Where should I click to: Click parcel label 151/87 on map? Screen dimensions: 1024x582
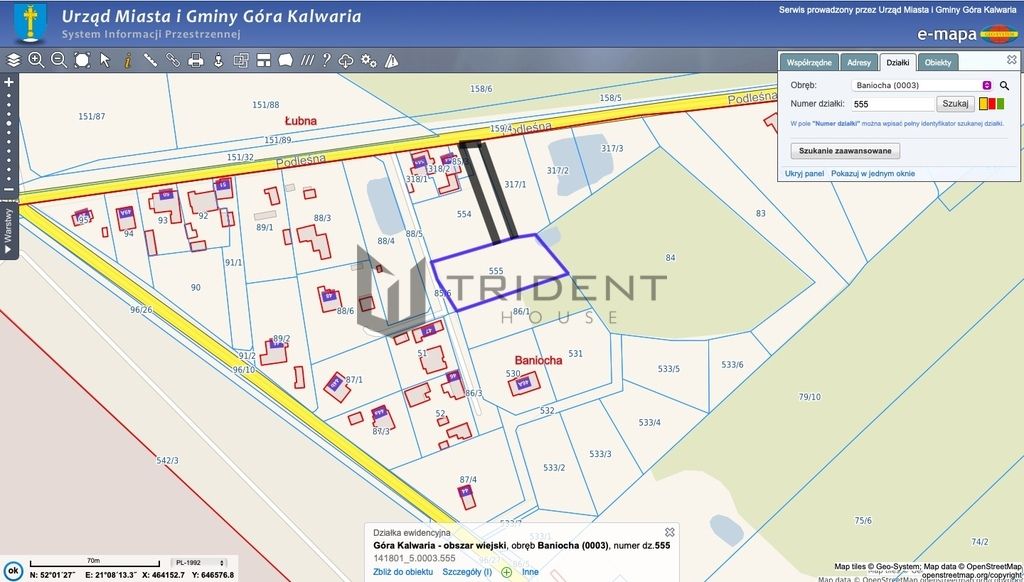pos(91,116)
